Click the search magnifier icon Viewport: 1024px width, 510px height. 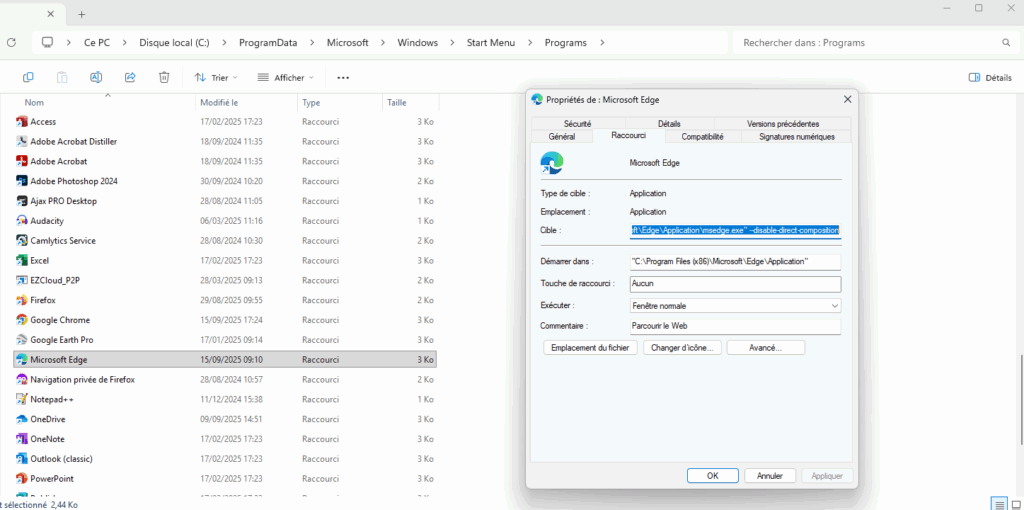coord(1006,42)
